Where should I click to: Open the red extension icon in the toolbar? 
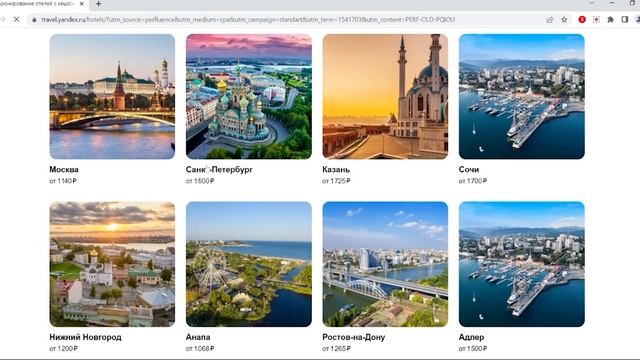(582, 19)
